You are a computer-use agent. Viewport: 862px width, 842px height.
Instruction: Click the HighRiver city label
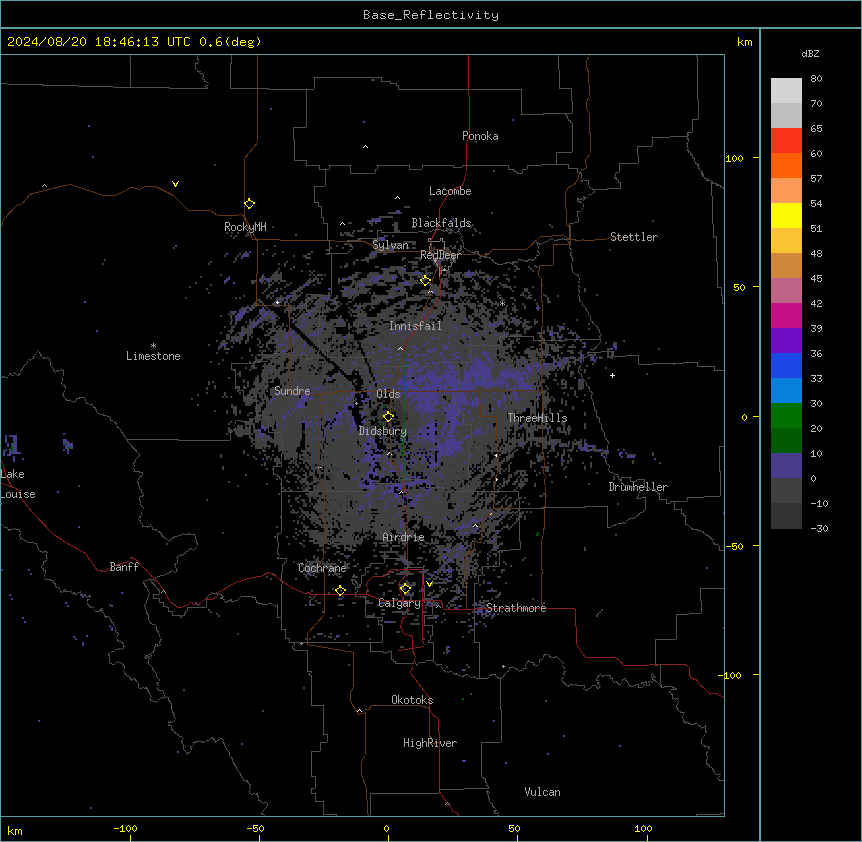(430, 743)
